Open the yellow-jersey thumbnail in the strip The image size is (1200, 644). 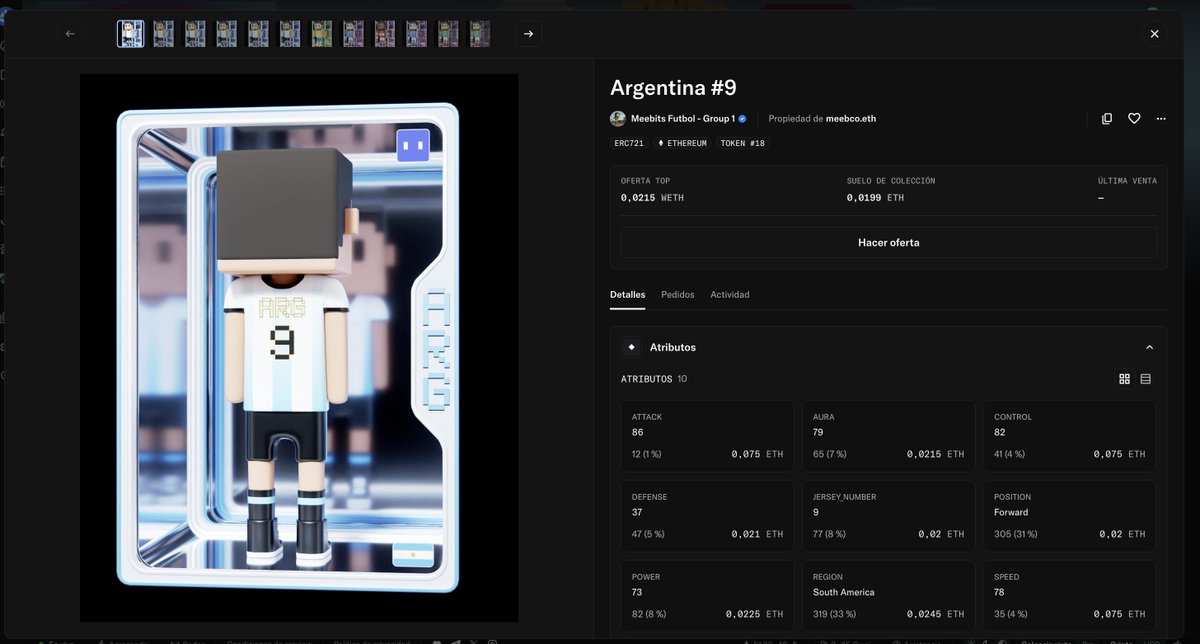tap(321, 34)
